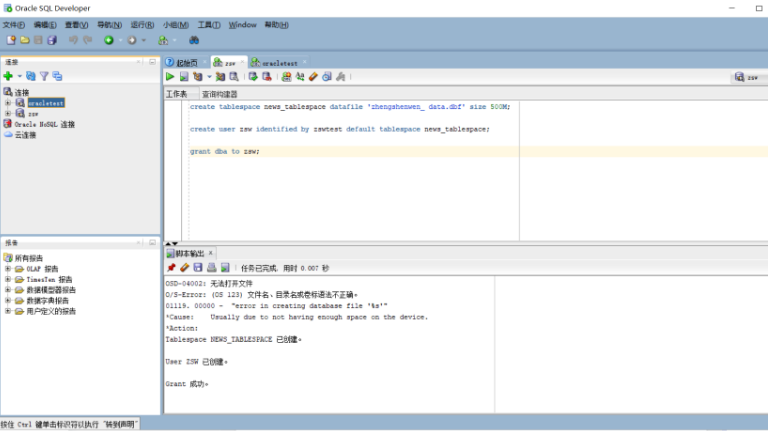Viewport: 768px width, 431px height.
Task: Select the 工作表 tab
Action: pos(176,94)
